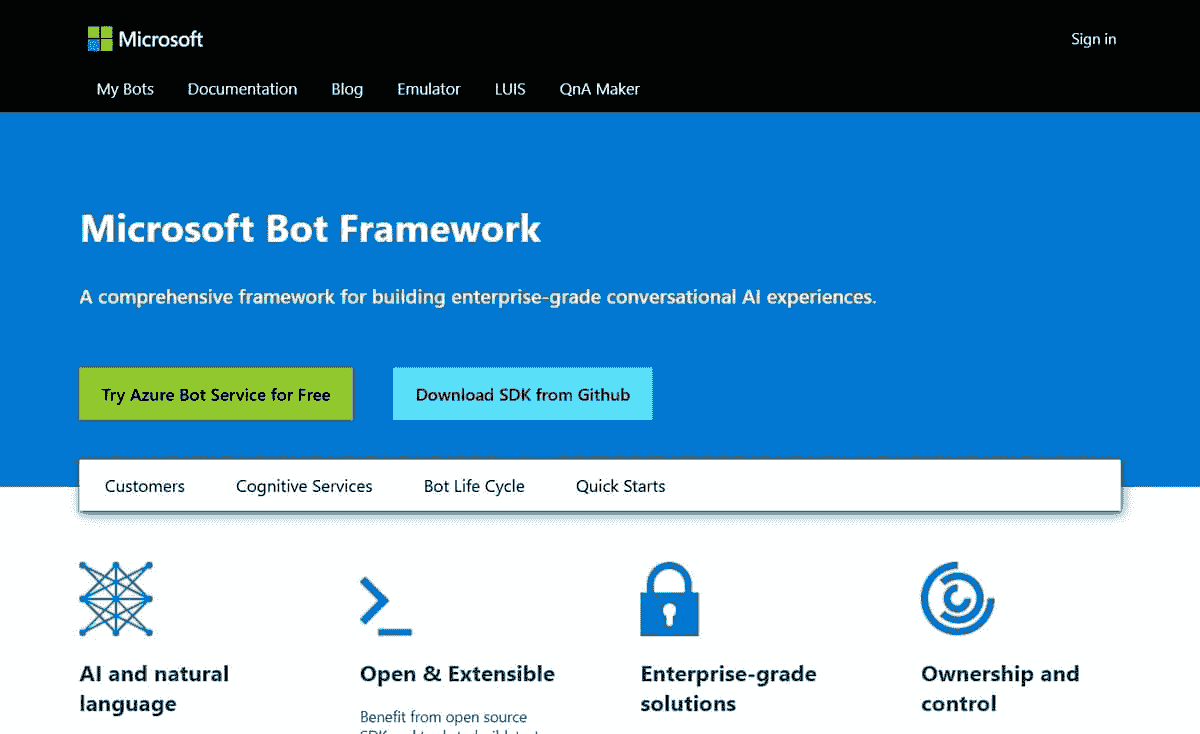
Task: Jump to the Quick Starts tab
Action: point(620,486)
